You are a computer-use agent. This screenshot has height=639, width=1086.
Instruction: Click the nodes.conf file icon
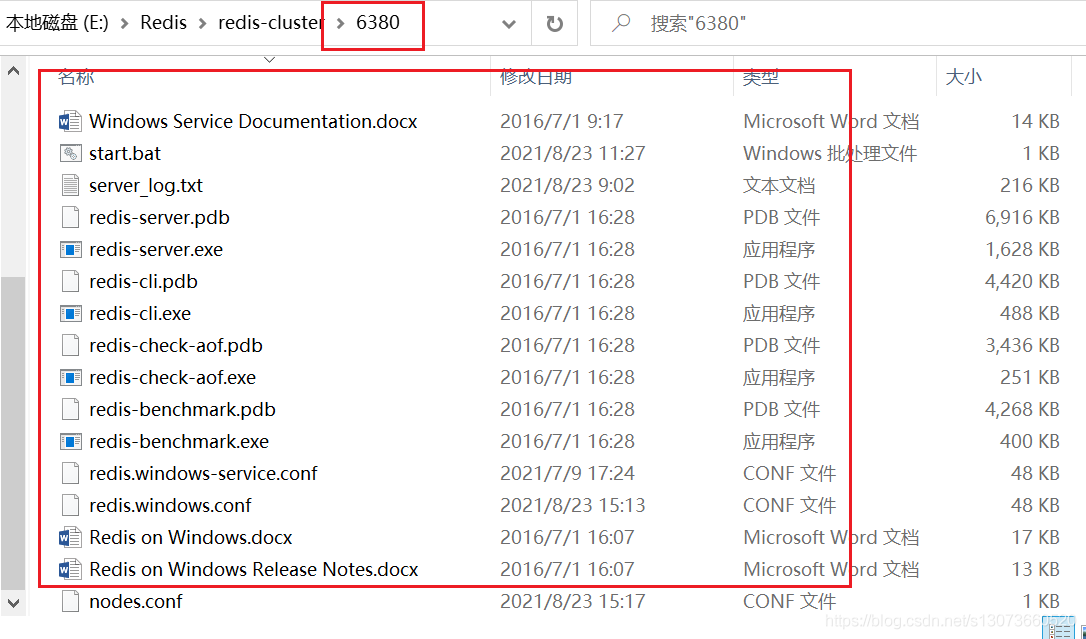pyautogui.click(x=69, y=601)
